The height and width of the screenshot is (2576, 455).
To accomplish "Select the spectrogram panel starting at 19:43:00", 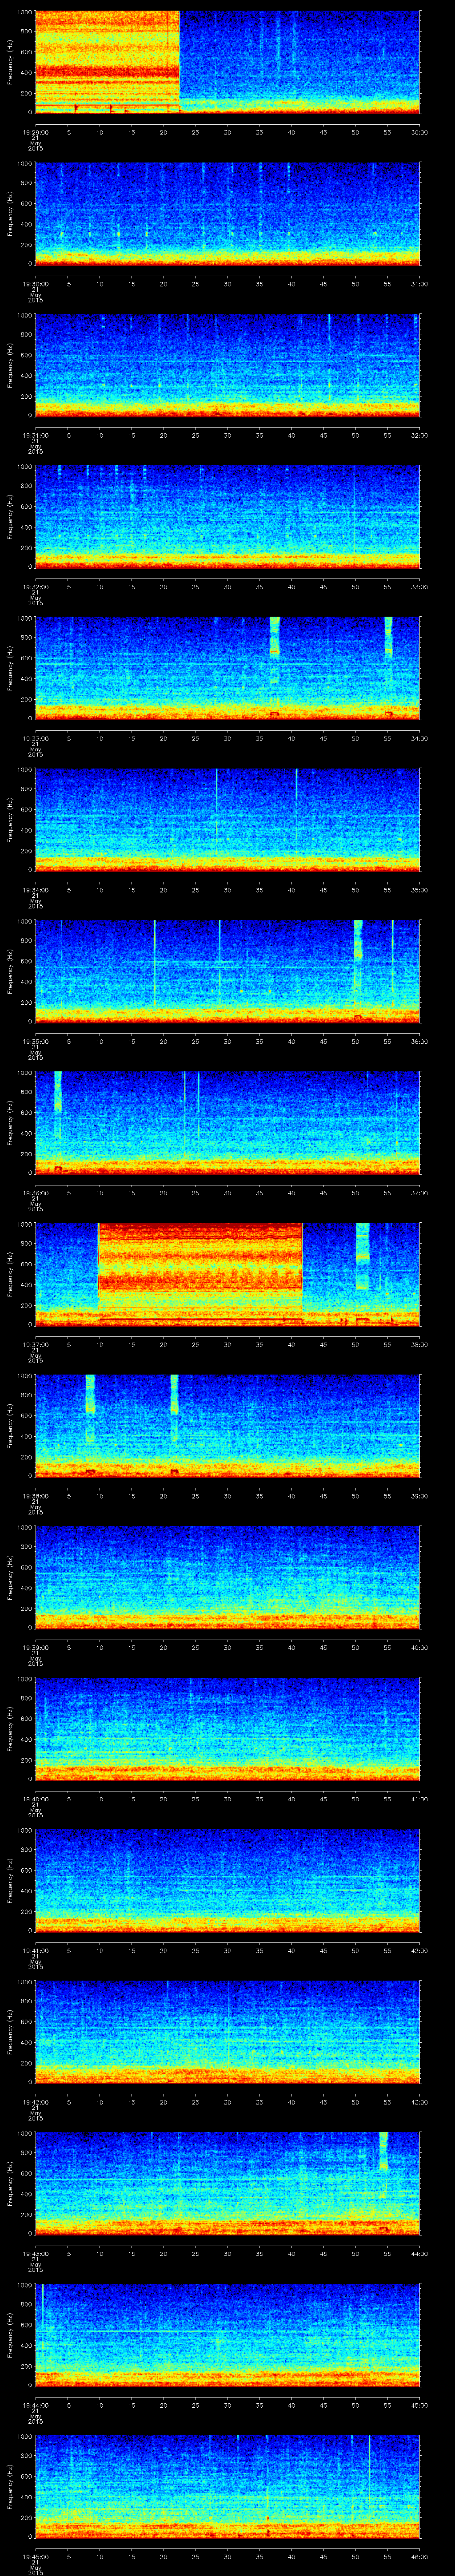I will (227, 2183).
